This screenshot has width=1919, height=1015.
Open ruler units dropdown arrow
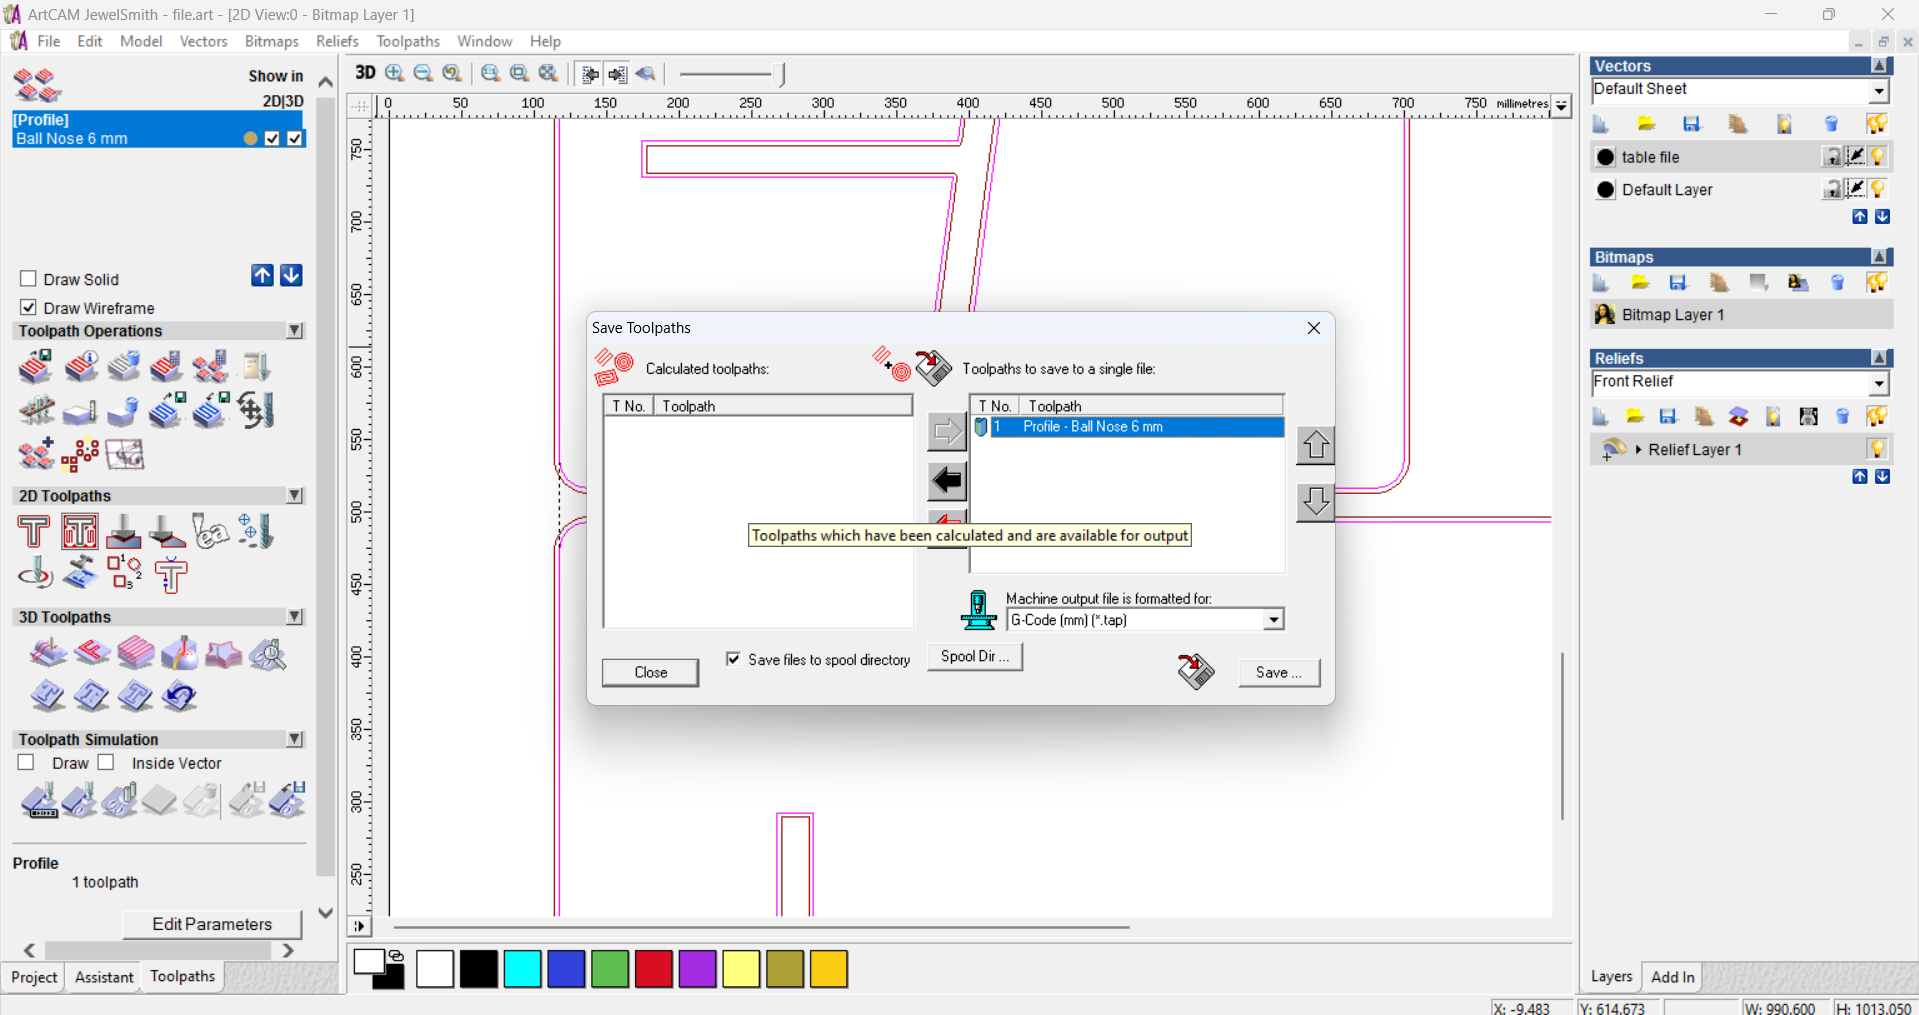click(1561, 104)
